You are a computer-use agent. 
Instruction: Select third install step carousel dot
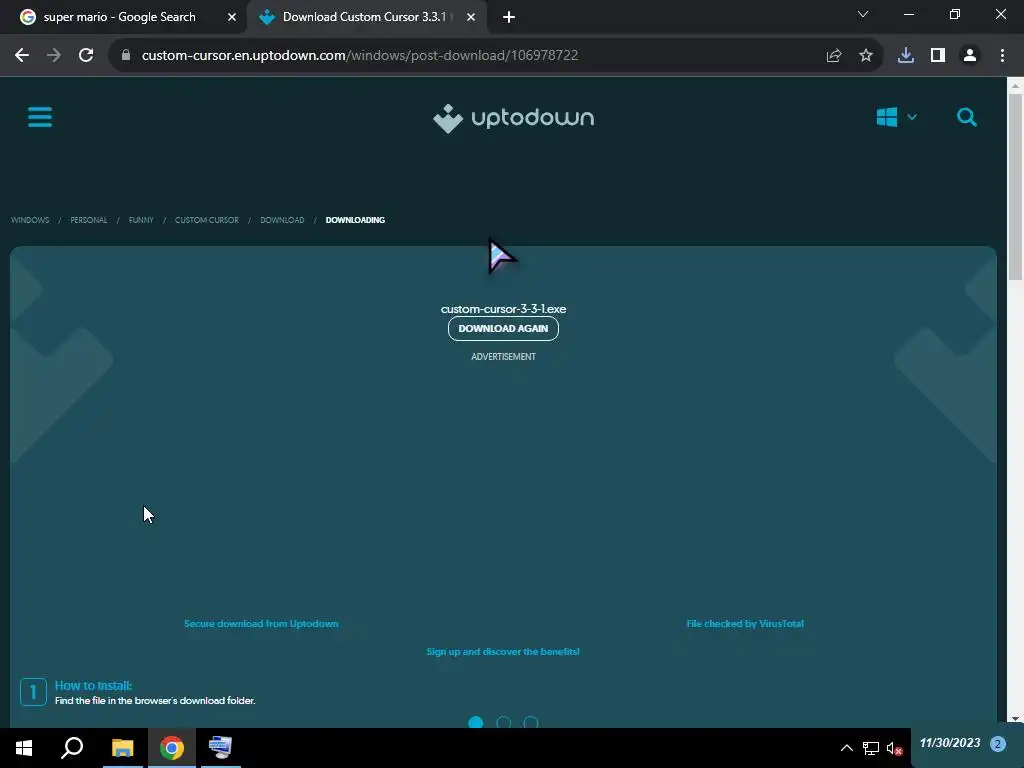click(x=531, y=722)
